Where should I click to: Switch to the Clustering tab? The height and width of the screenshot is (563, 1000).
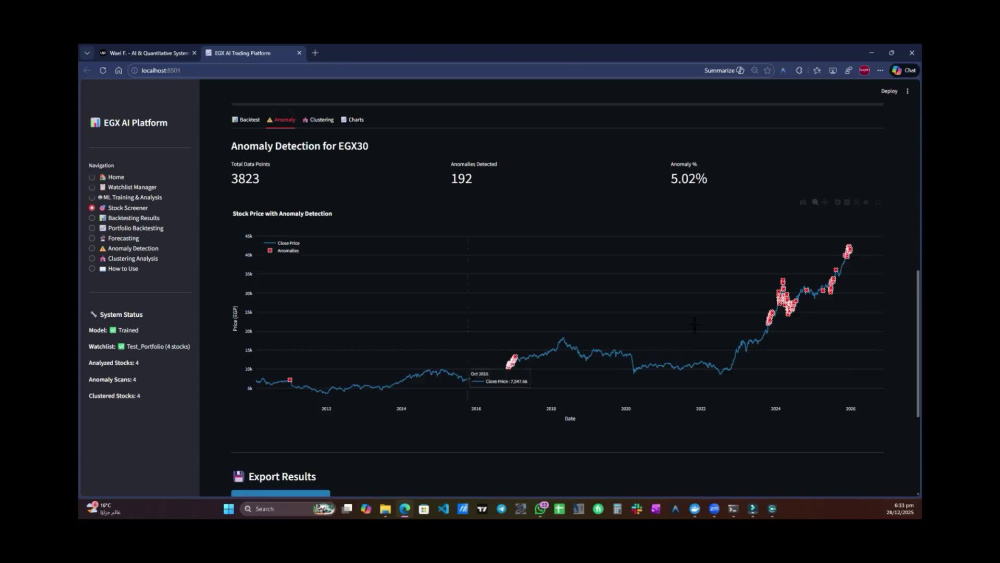[318, 120]
